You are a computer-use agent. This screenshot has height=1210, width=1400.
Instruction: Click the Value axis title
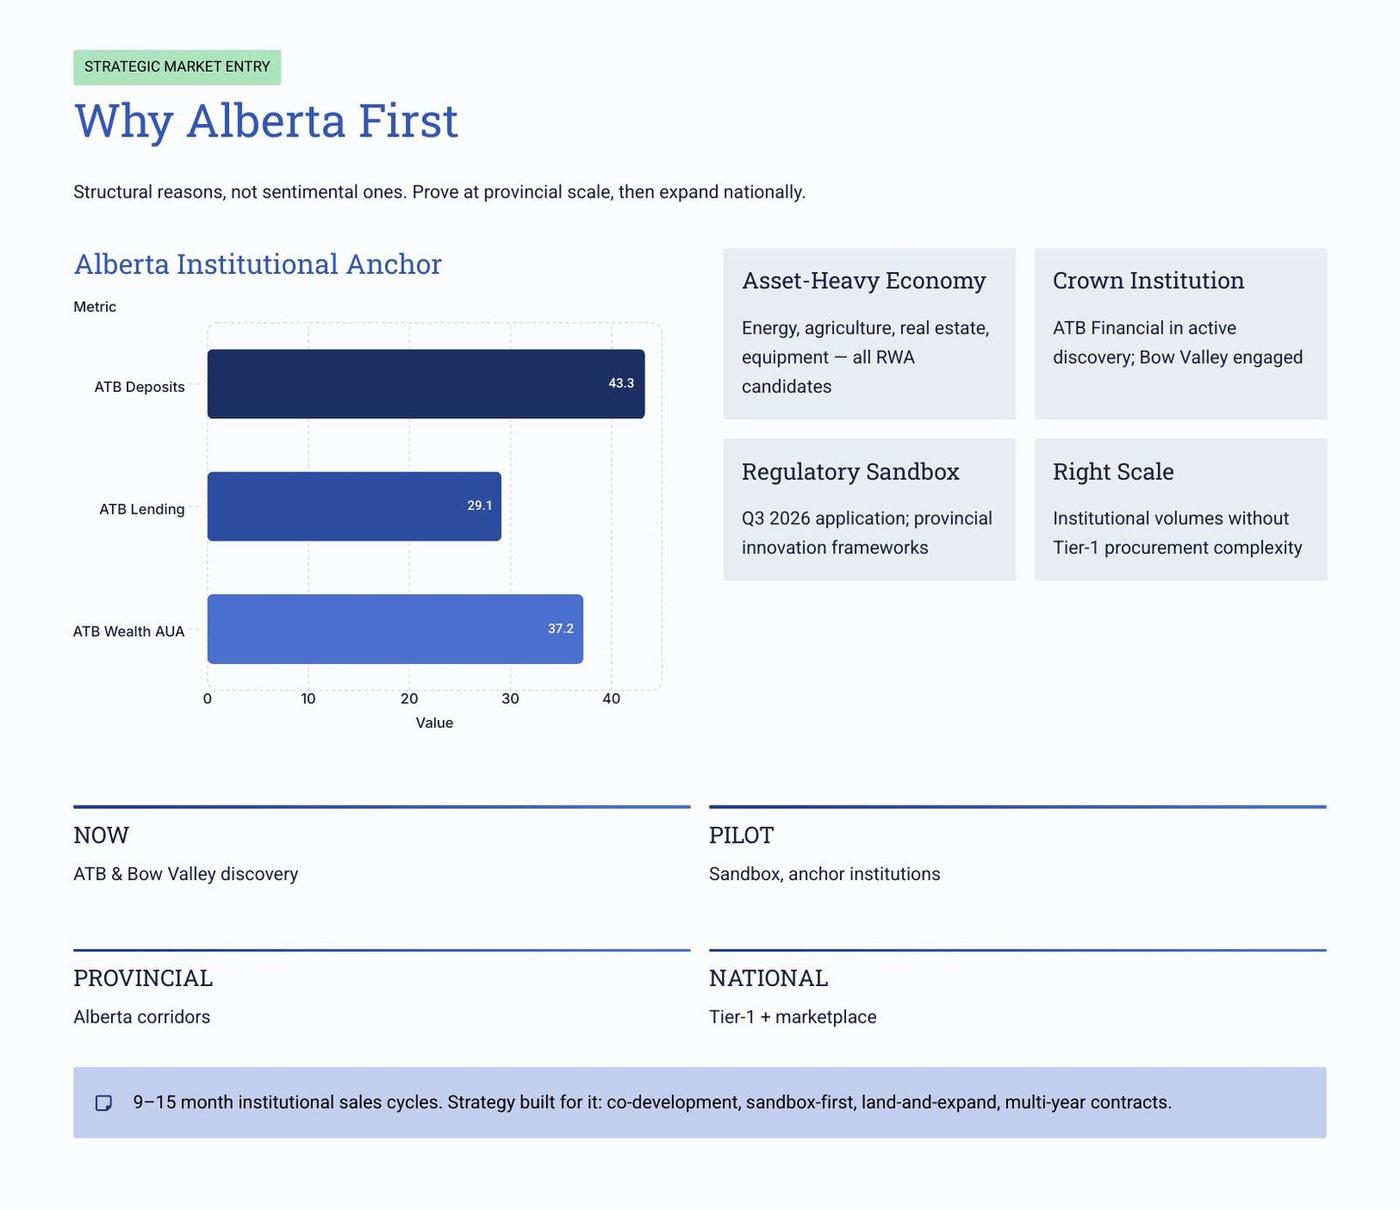point(435,723)
